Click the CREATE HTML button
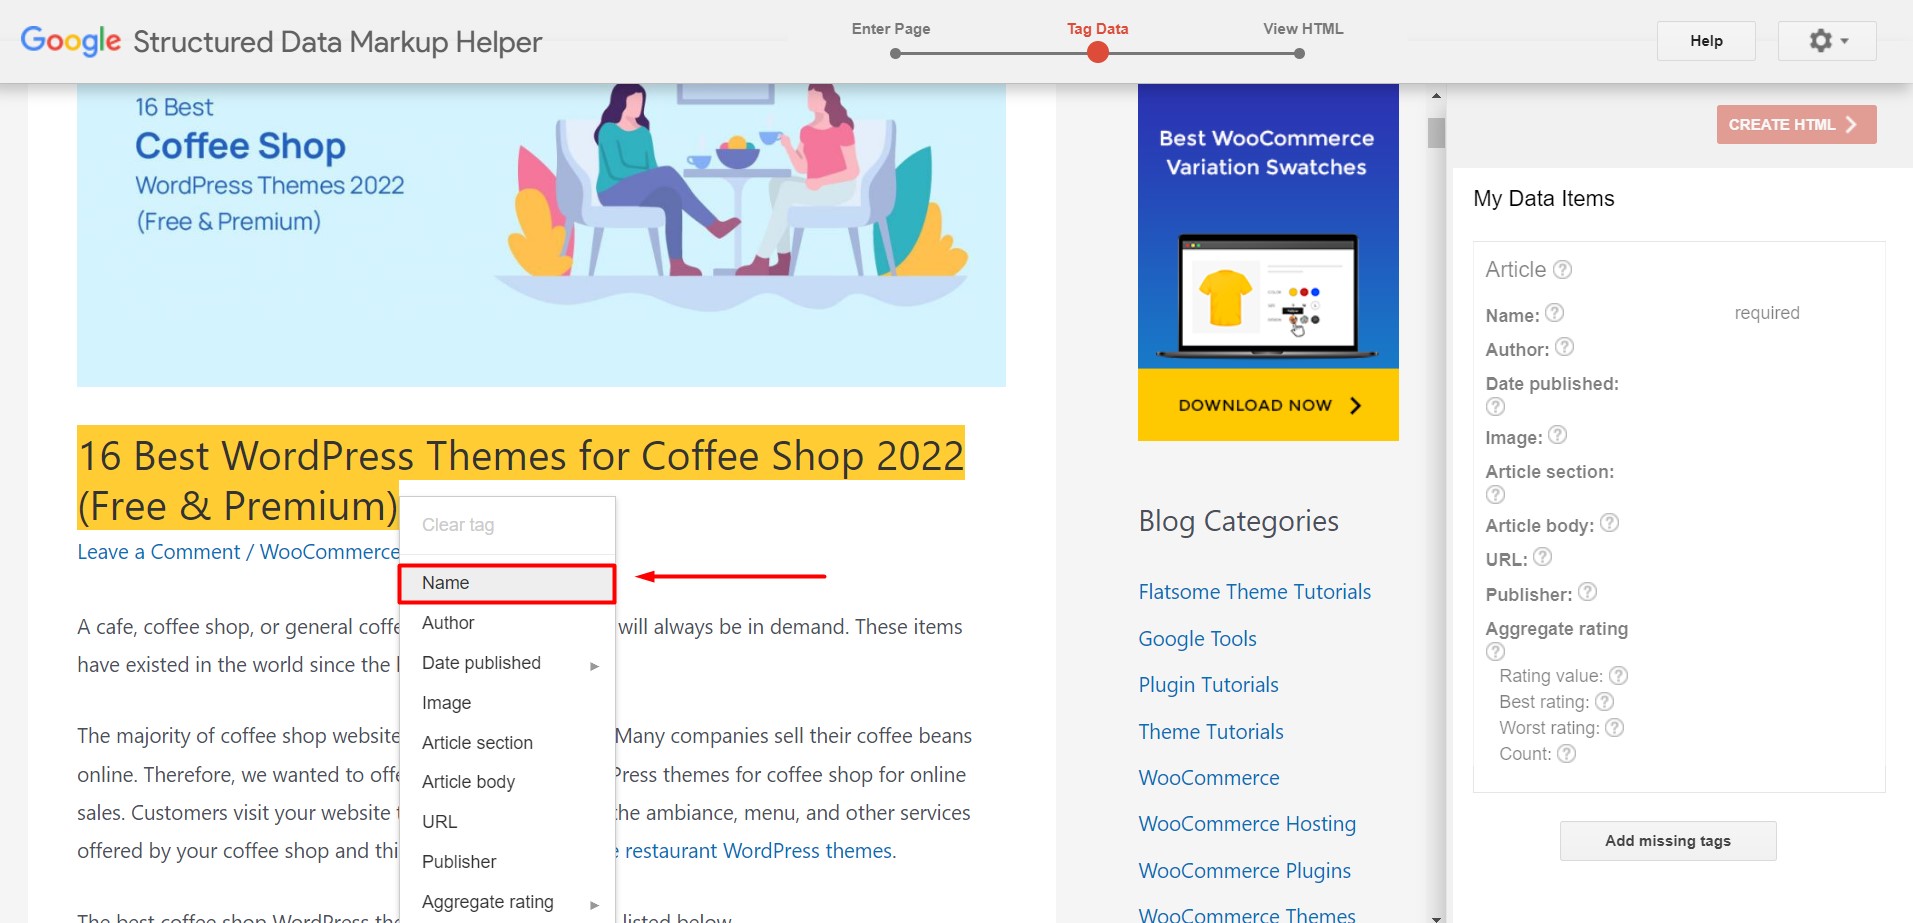1913x923 pixels. (x=1796, y=125)
